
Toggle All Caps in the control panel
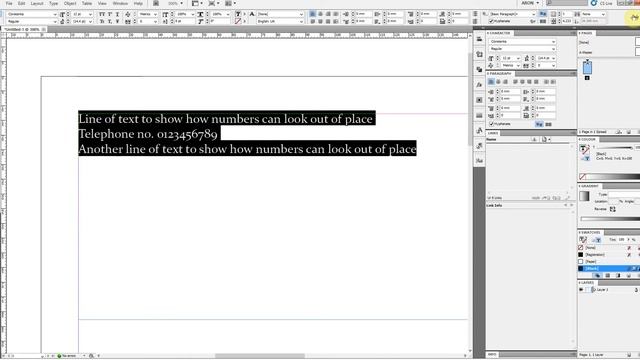(102, 14)
